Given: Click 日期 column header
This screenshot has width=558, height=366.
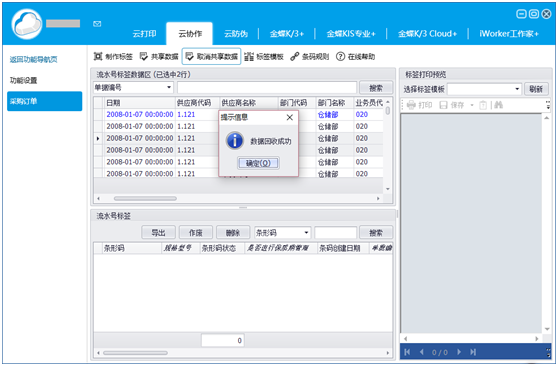Looking at the screenshot, I should click(x=140, y=103).
